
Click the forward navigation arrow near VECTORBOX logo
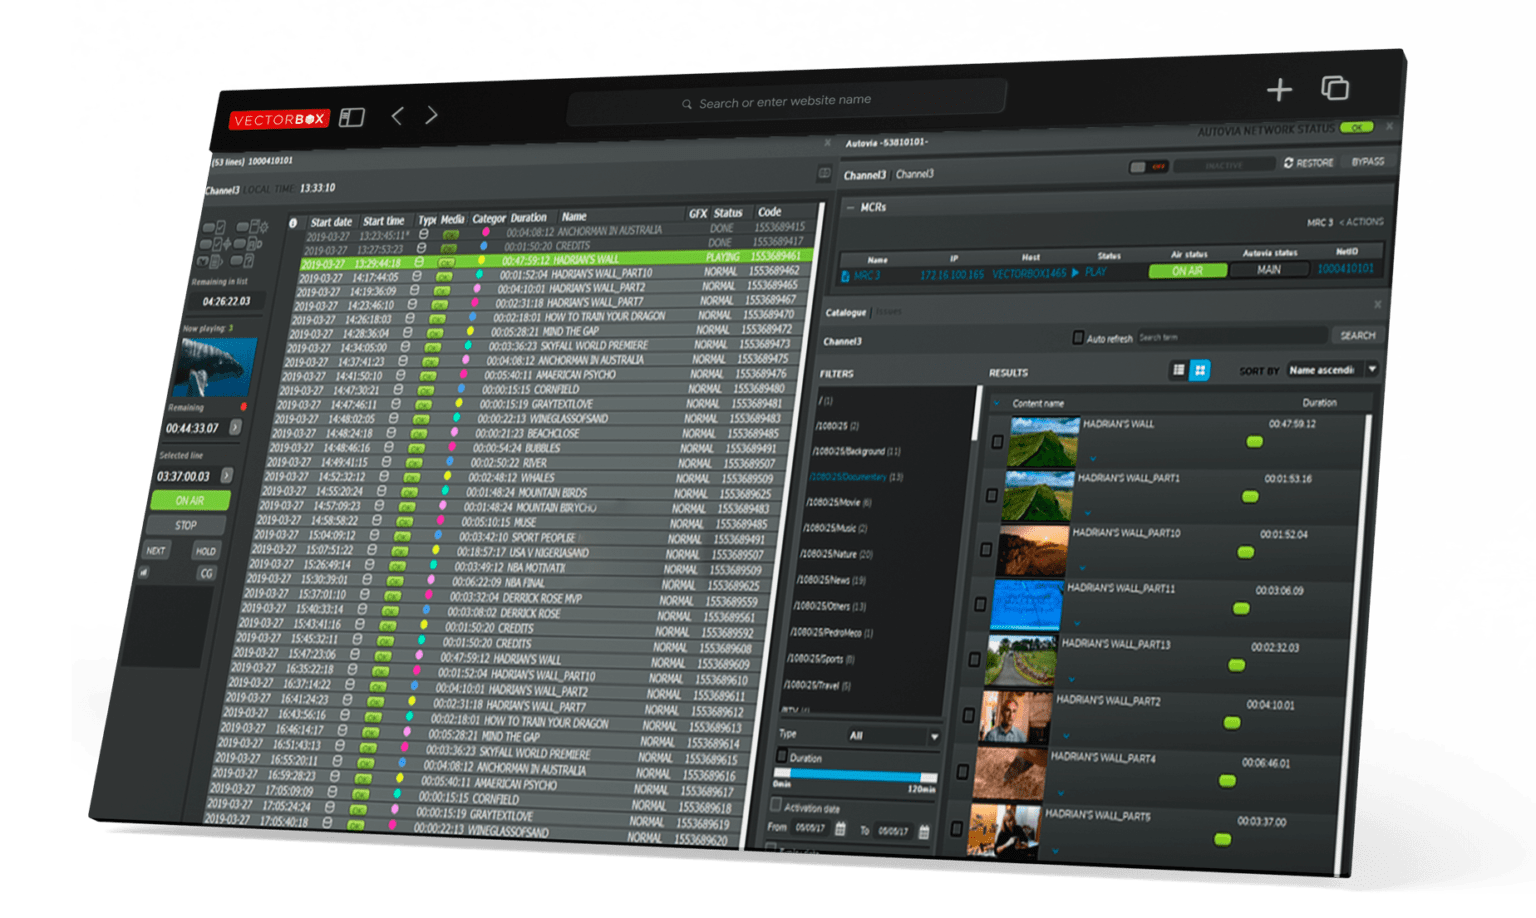[x=431, y=115]
